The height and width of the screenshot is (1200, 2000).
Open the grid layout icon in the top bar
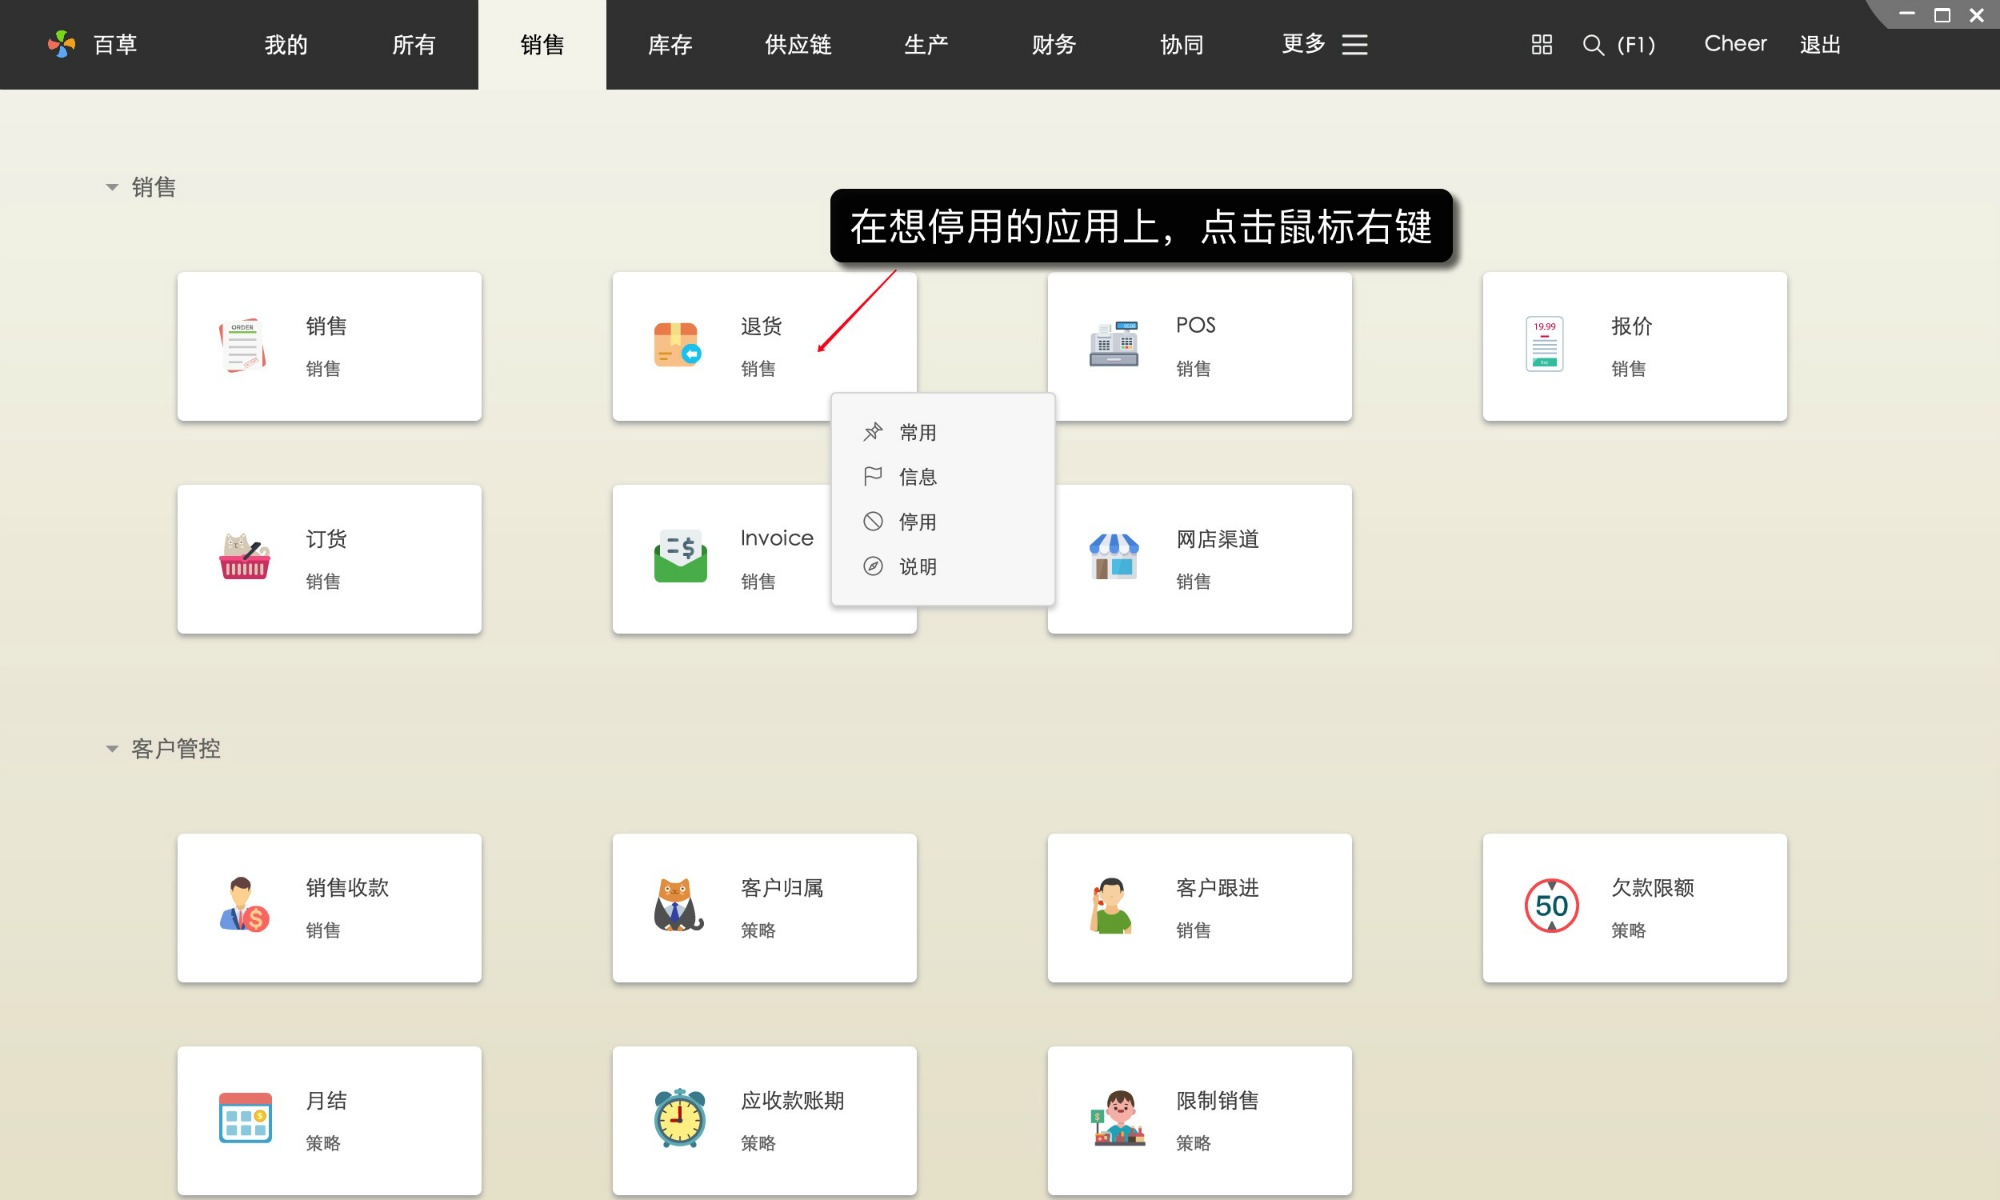1542,45
